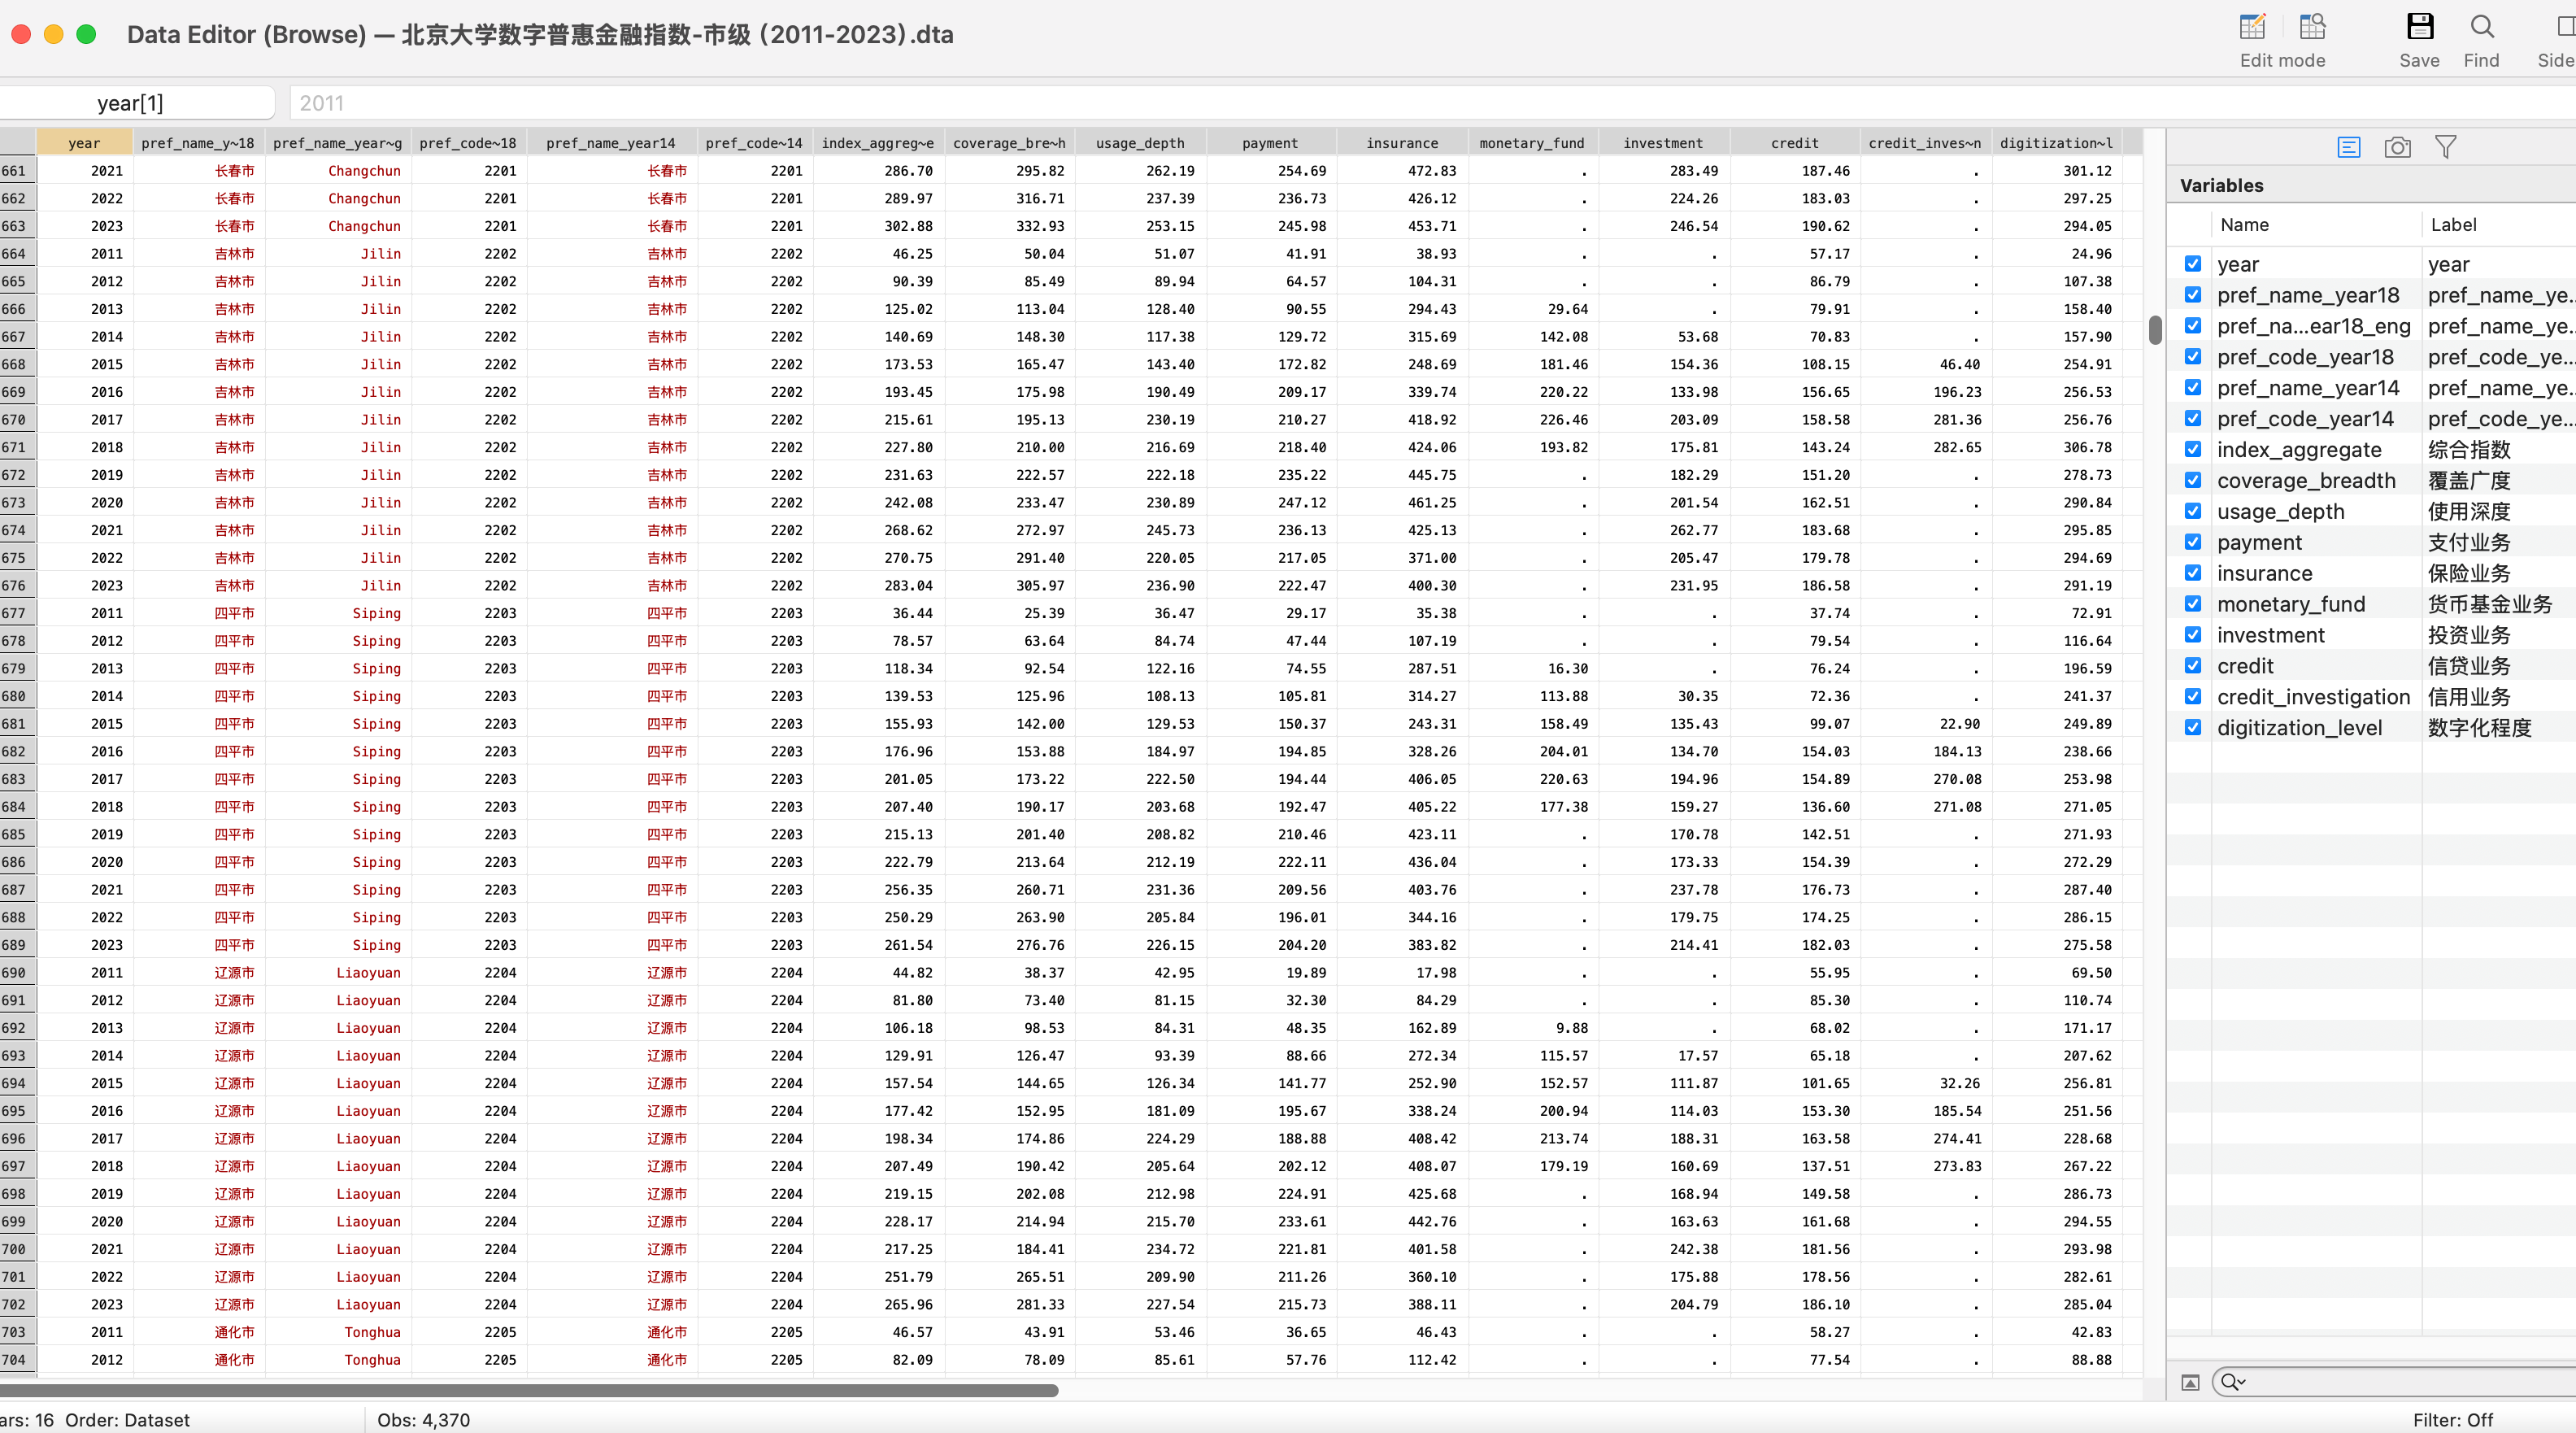Select the credit_investigation variable row
Image resolution: width=2576 pixels, height=1433 pixels.
point(2313,697)
